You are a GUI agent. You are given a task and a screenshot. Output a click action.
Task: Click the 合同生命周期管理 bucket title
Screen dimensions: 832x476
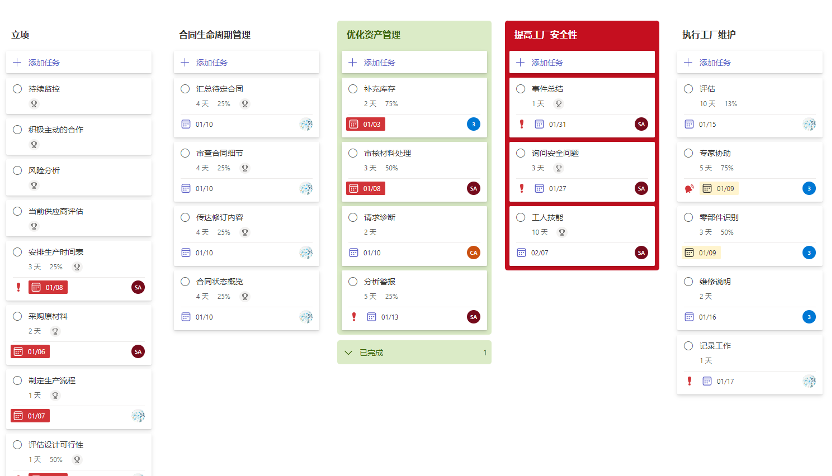pos(215,35)
